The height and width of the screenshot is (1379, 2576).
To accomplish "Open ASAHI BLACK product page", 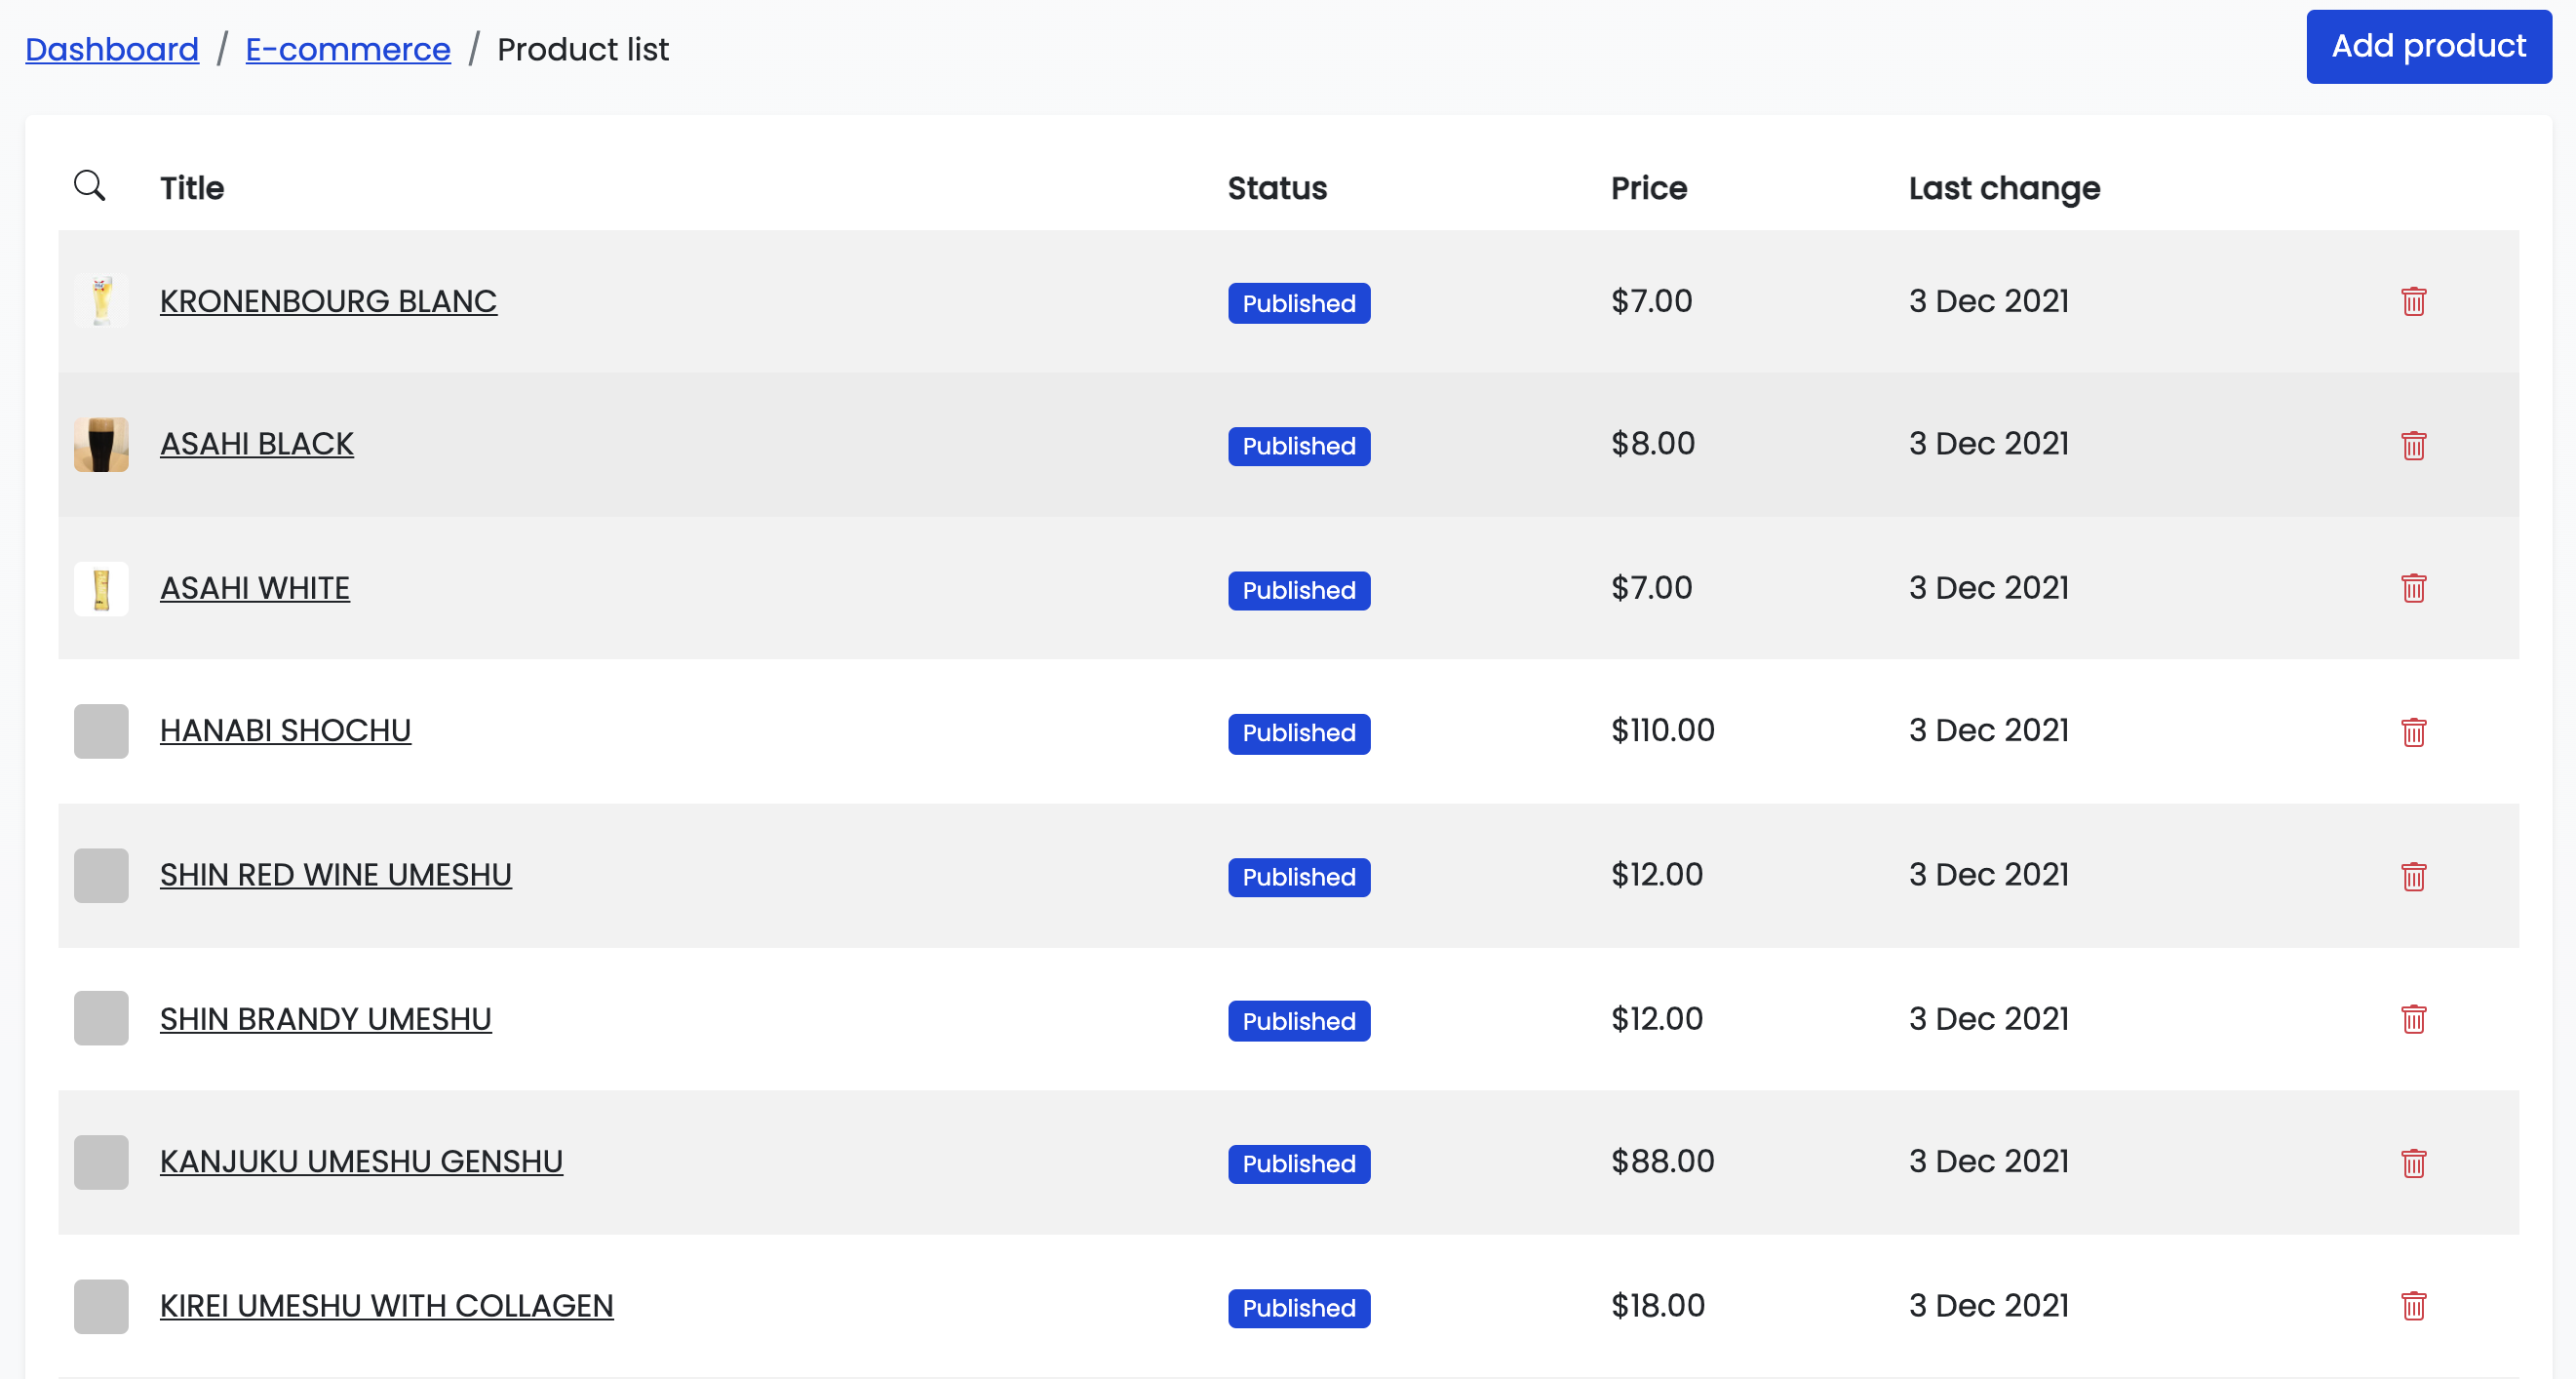I will [x=257, y=444].
